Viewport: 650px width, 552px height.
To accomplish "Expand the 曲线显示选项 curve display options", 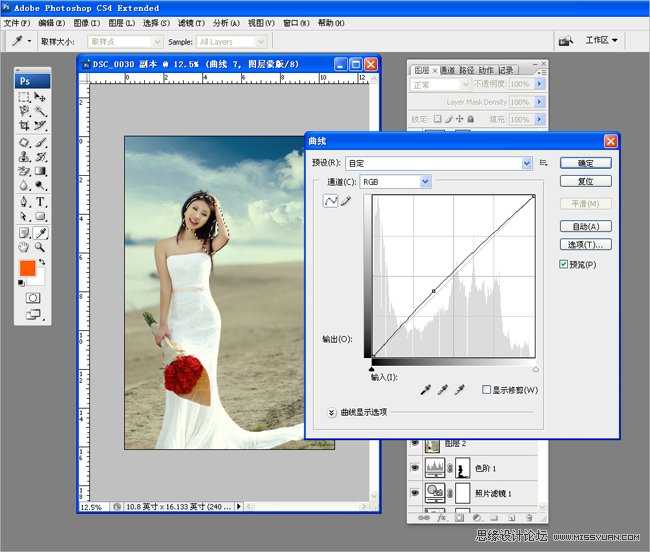I will (332, 412).
